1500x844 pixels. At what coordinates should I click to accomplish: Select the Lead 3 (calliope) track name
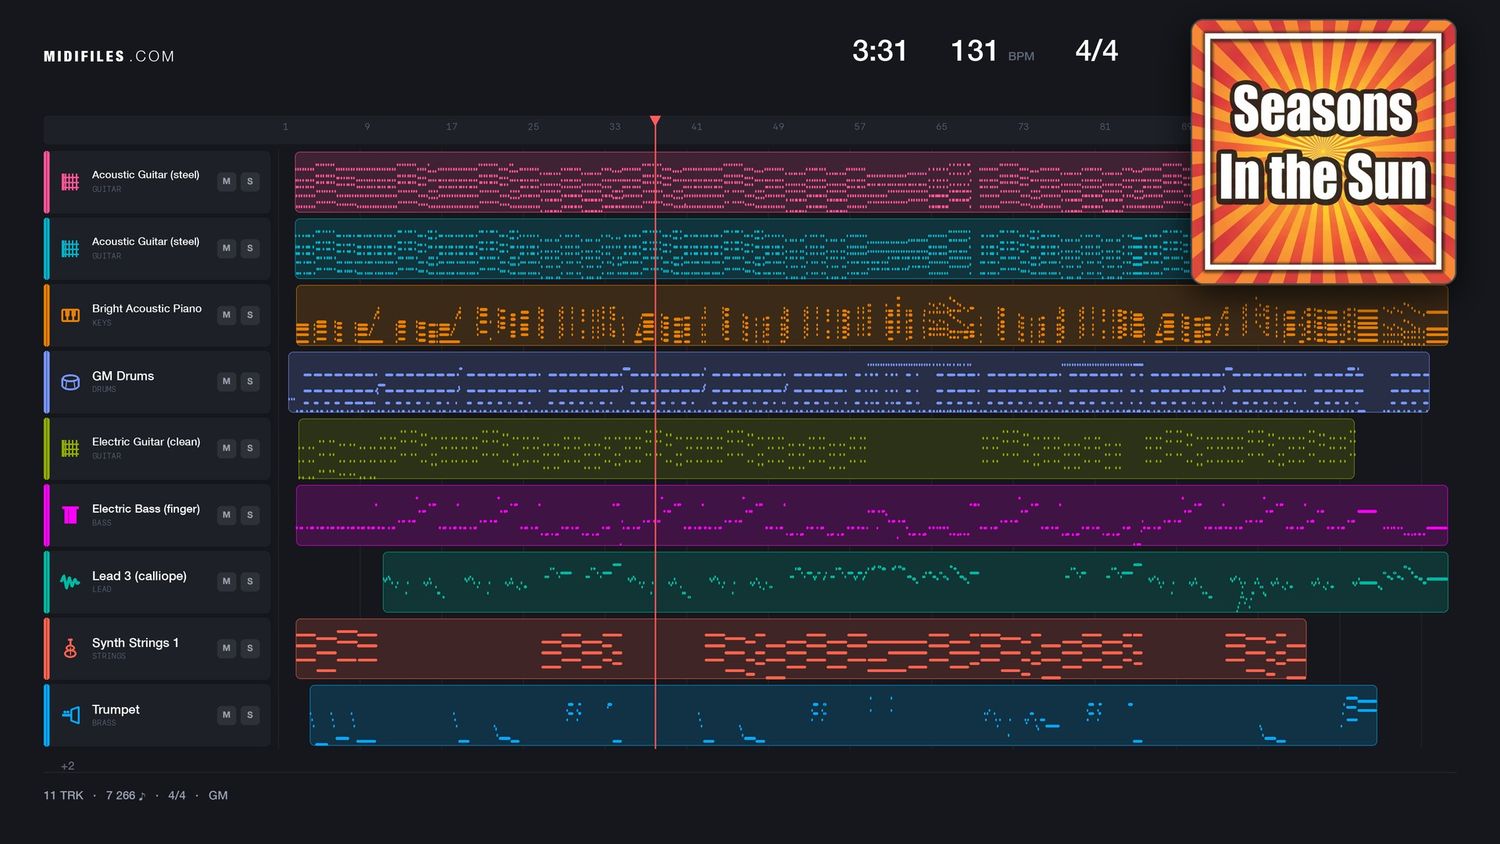[139, 576]
